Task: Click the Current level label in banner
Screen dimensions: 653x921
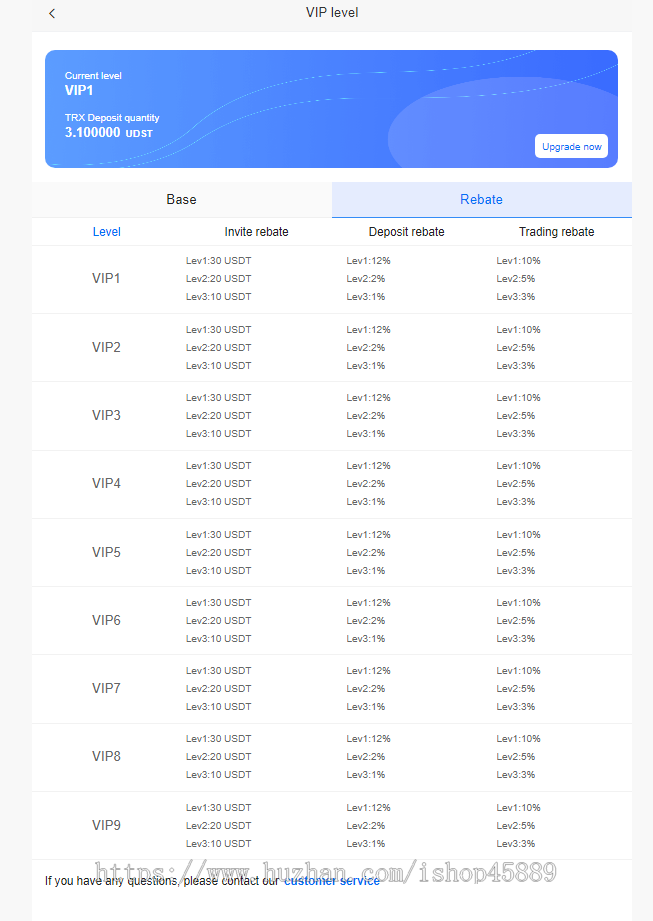Action: 93,76
